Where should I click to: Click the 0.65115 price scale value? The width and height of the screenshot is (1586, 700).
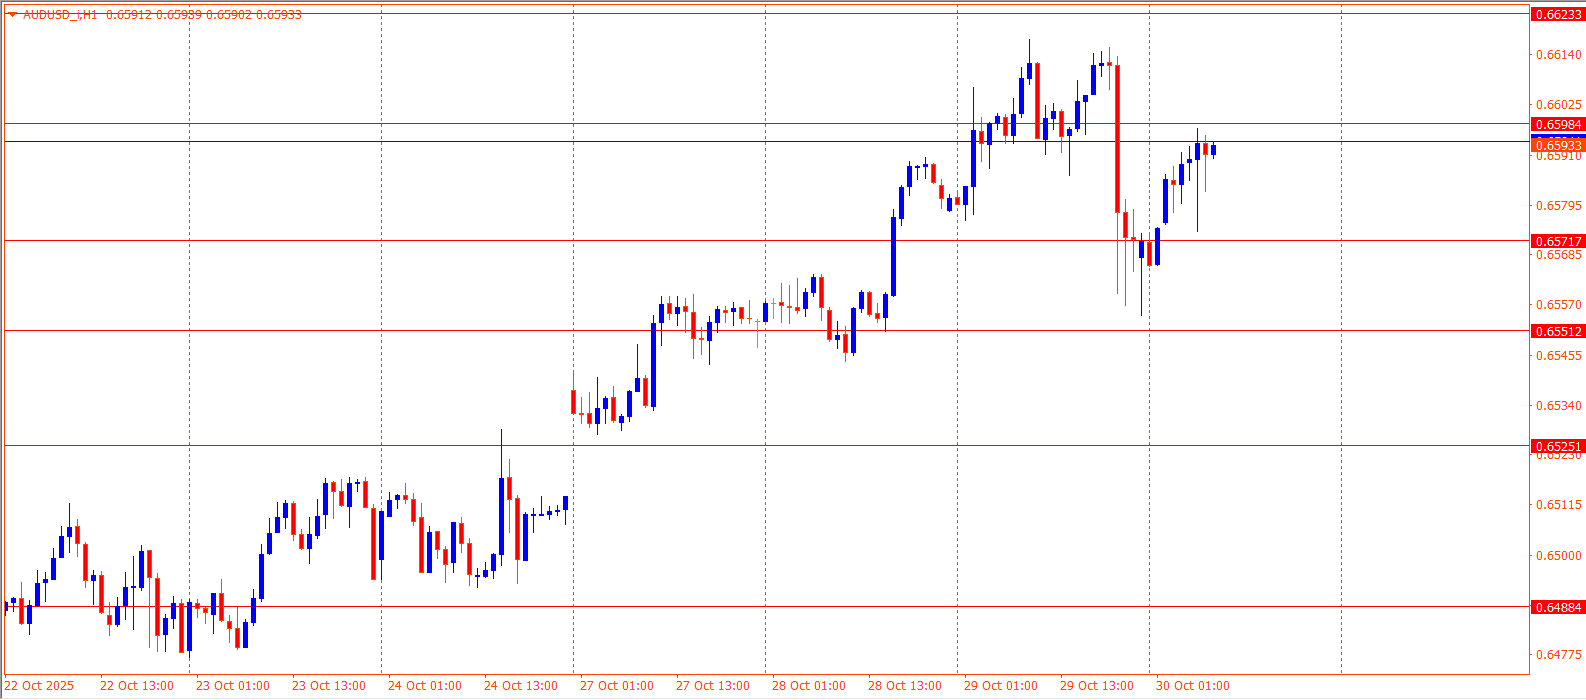(x=1558, y=505)
